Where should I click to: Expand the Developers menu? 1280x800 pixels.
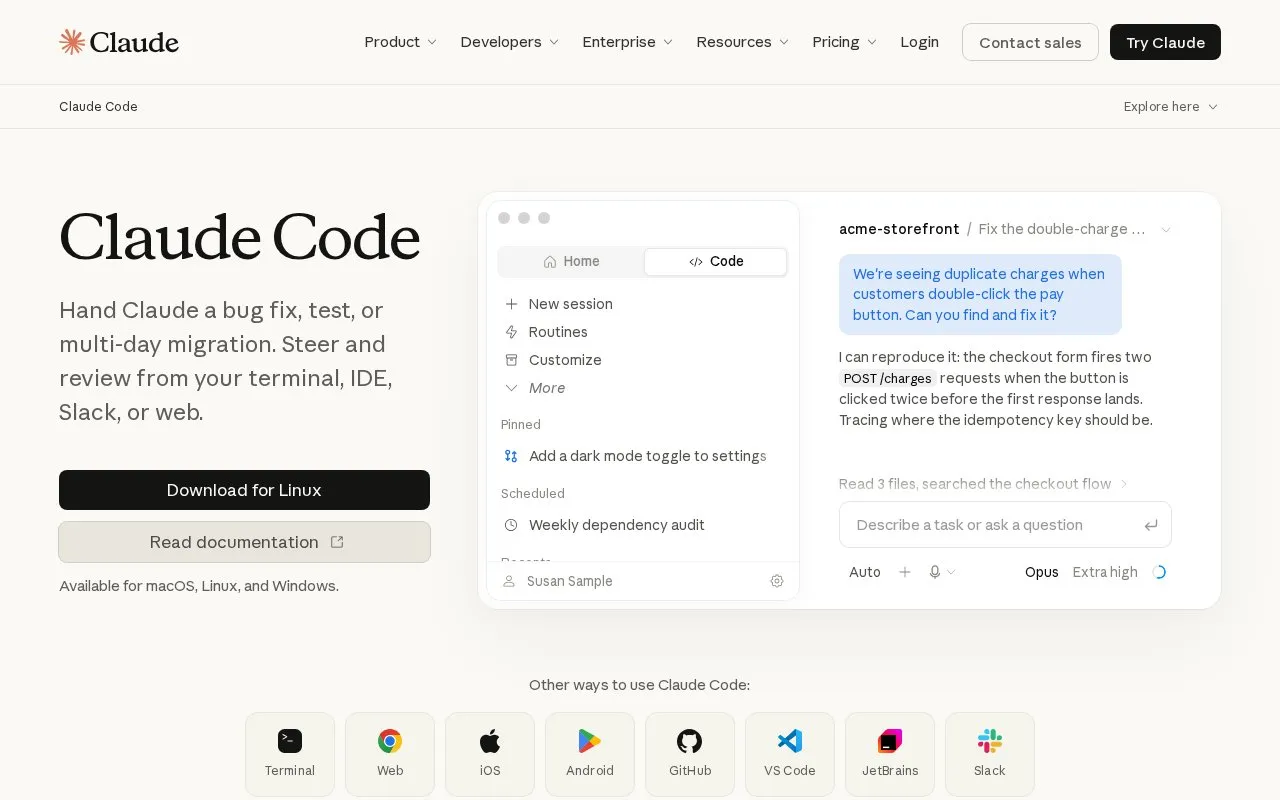pos(510,42)
